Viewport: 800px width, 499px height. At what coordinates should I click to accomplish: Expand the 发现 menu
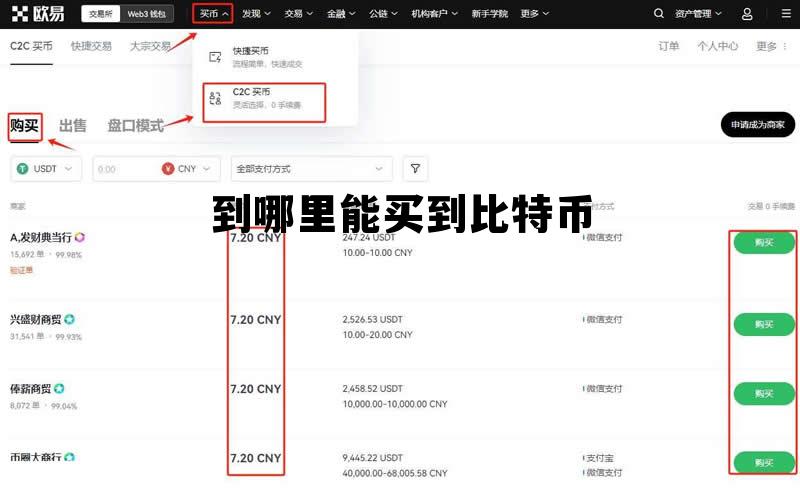click(x=256, y=14)
